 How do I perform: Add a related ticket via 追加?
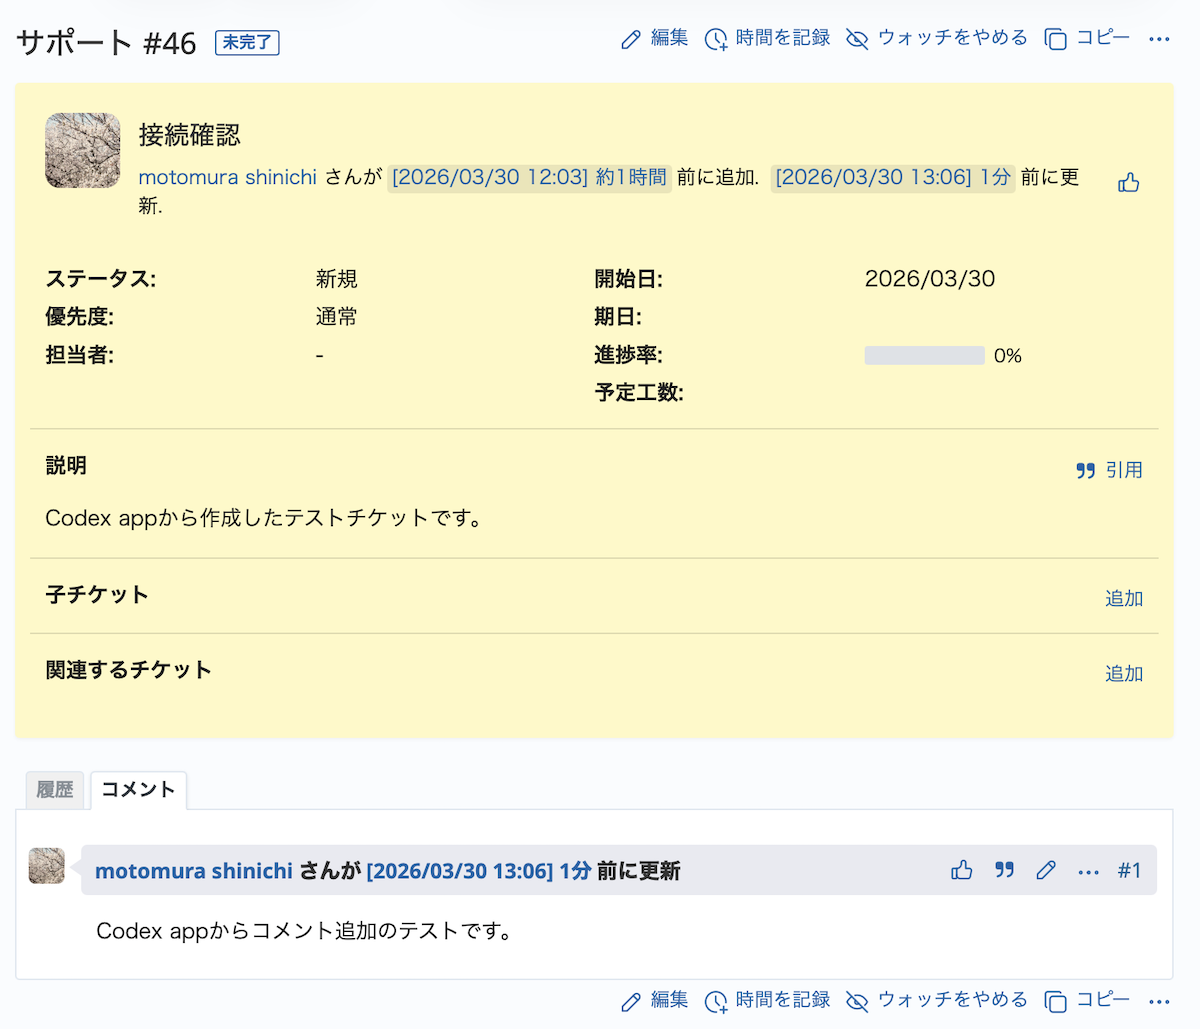pos(1123,673)
